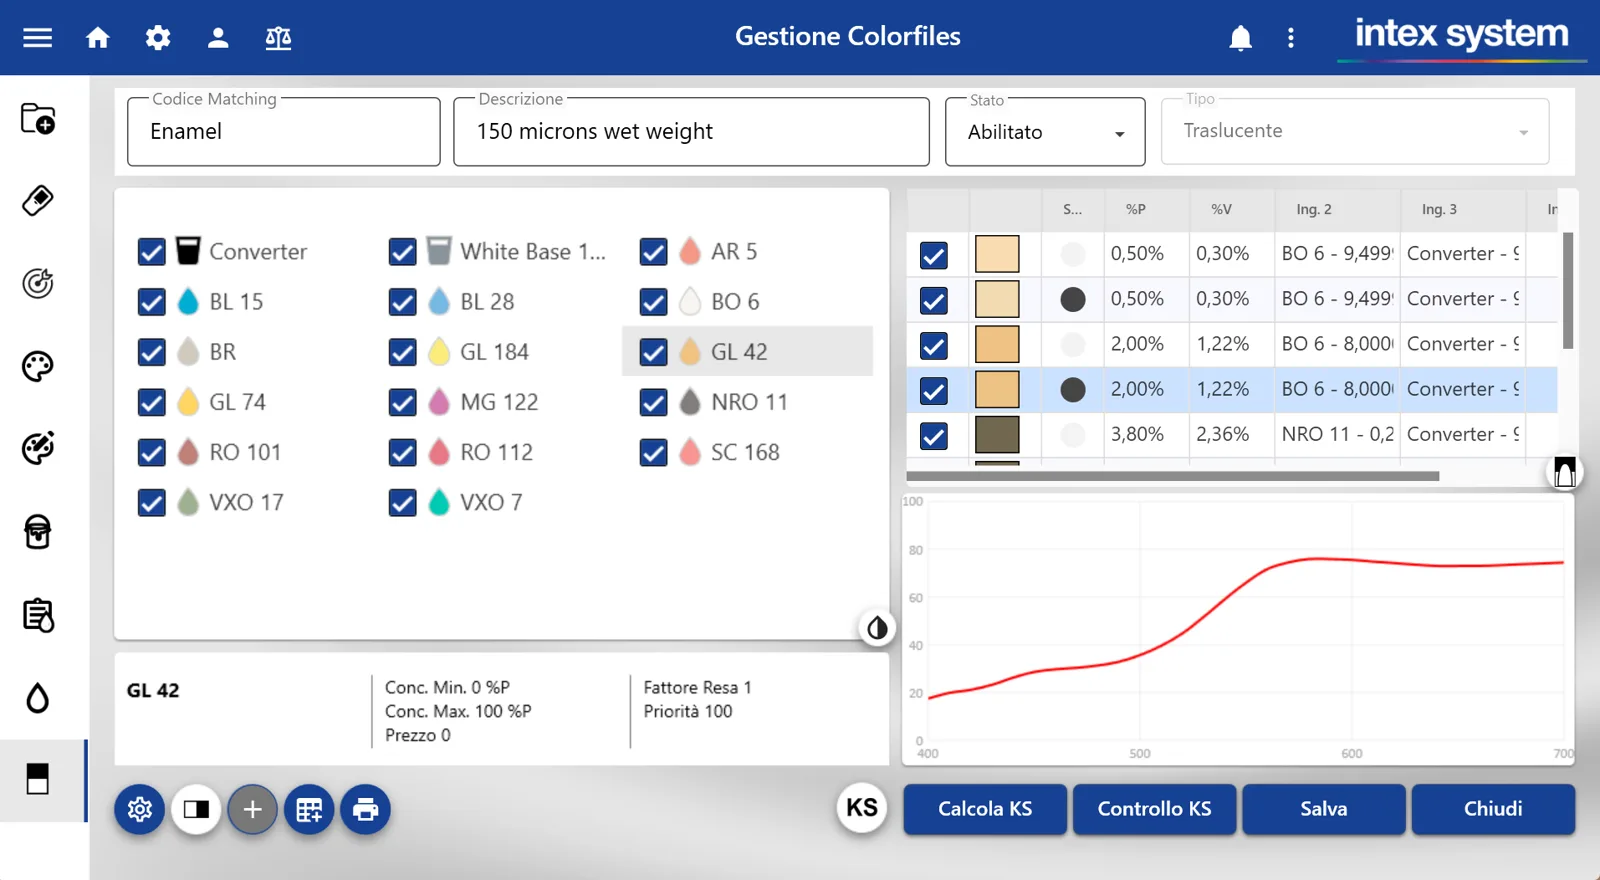
Task: Open the hamburger navigation menu
Action: click(x=38, y=38)
